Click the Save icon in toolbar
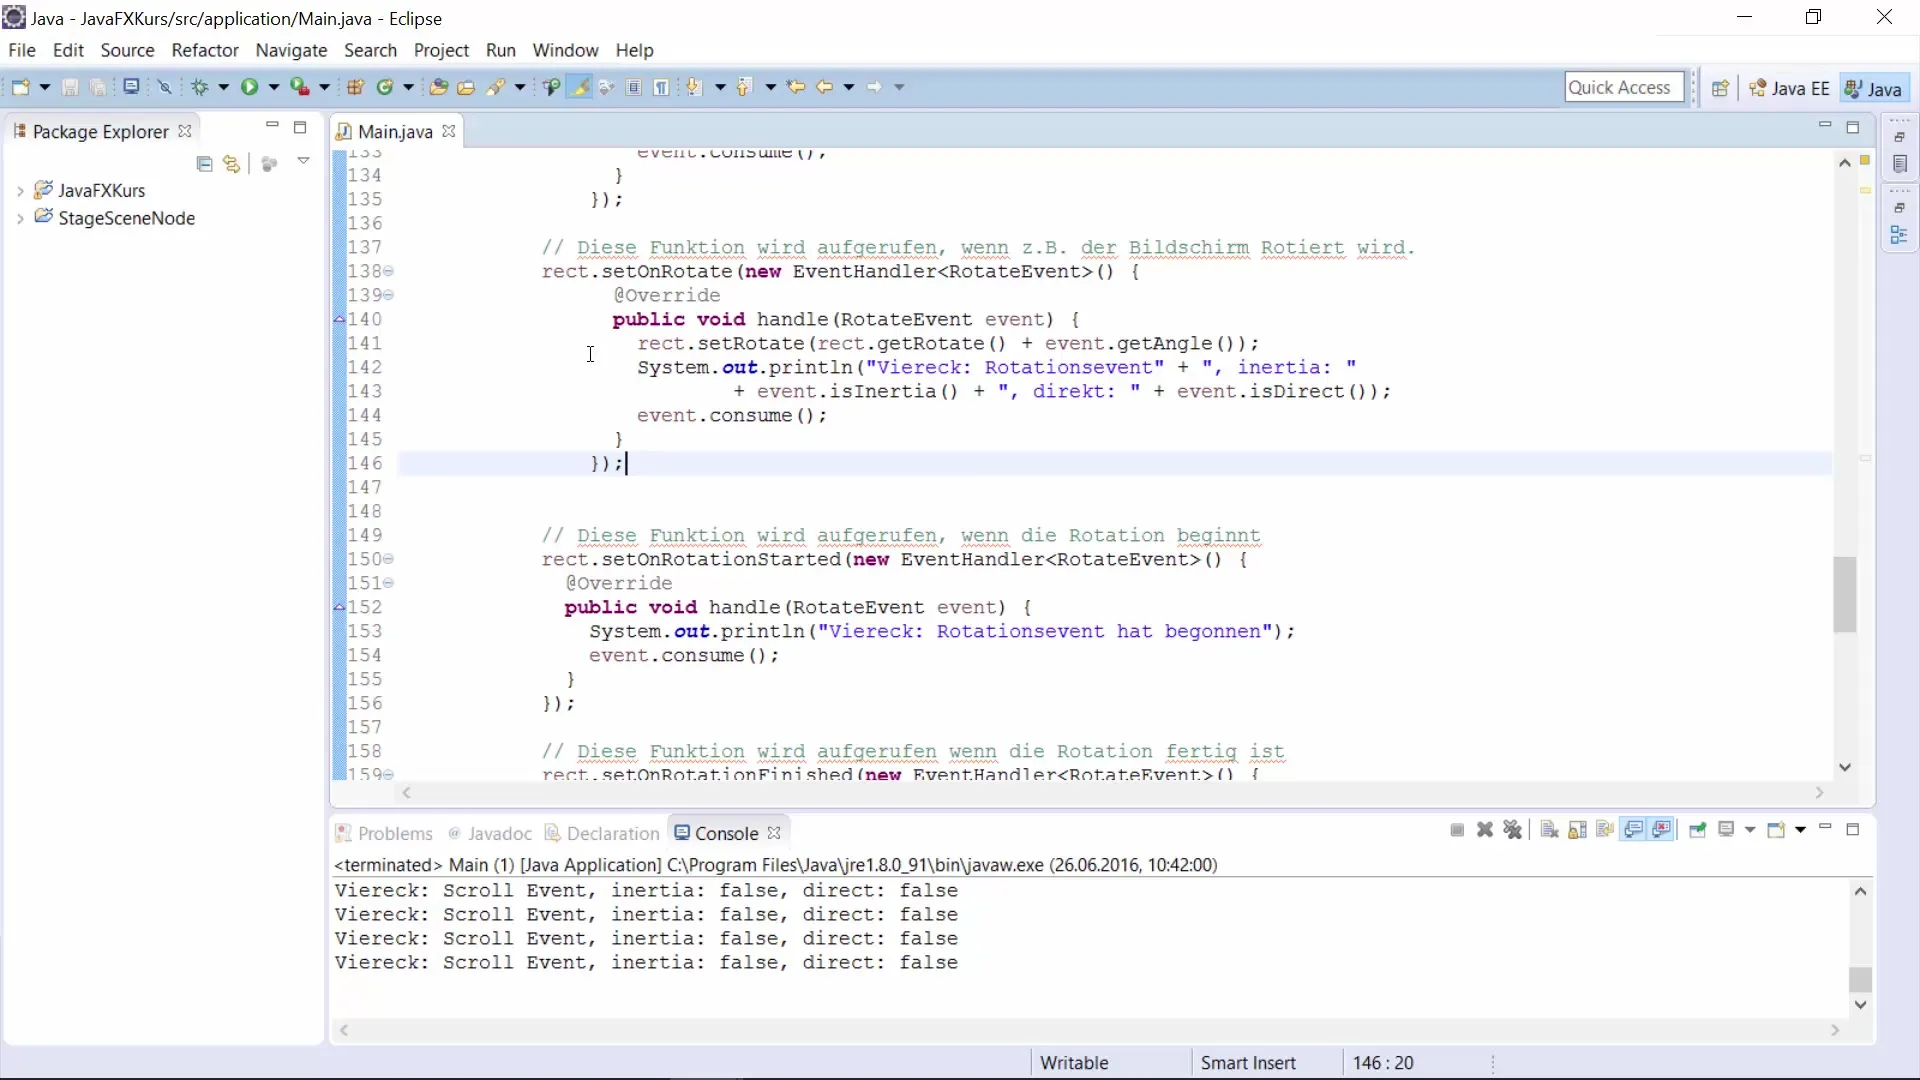This screenshot has width=1920, height=1080. (70, 87)
